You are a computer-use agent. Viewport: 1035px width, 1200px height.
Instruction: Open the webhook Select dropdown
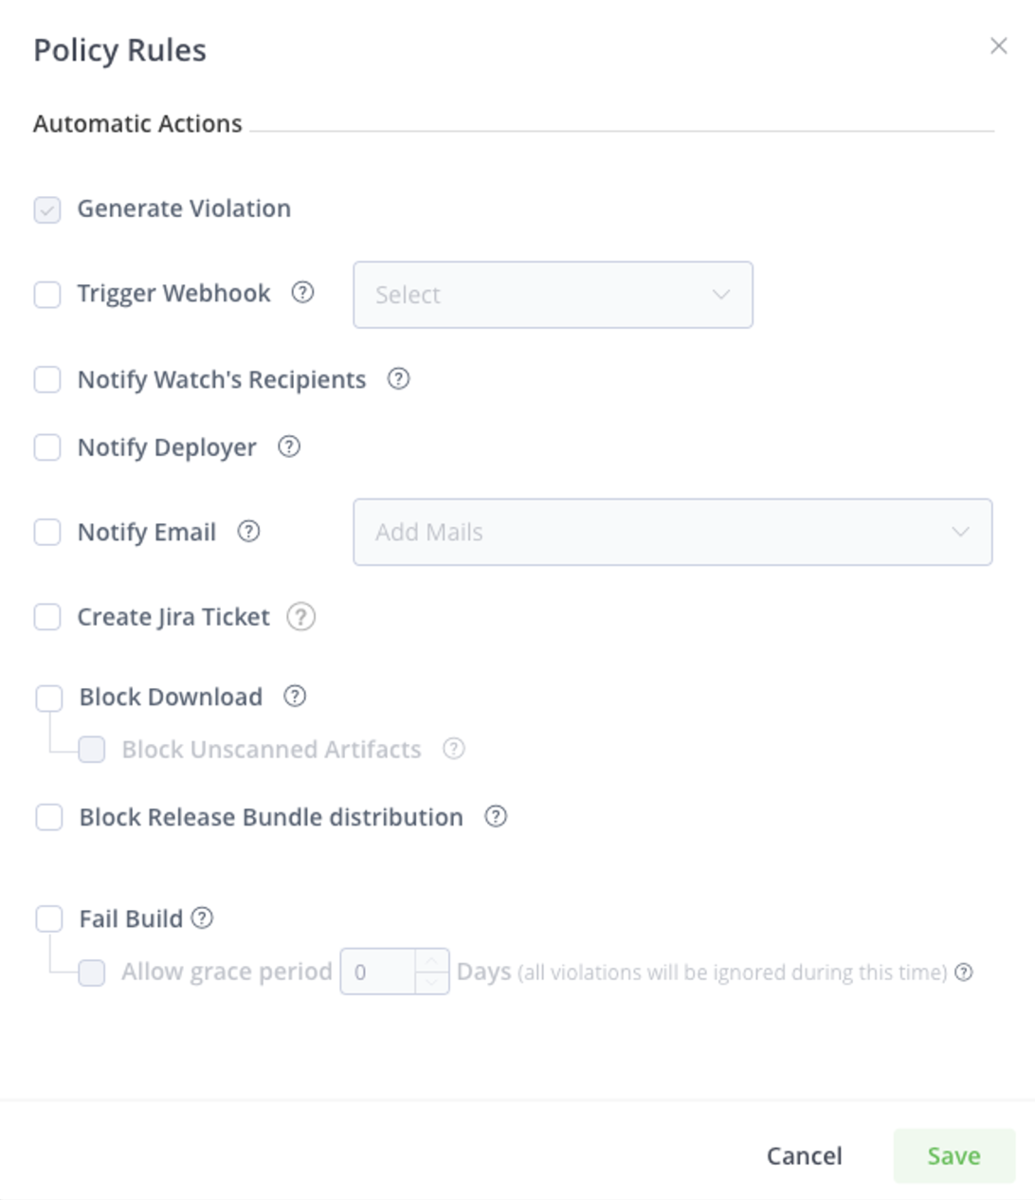coord(553,295)
